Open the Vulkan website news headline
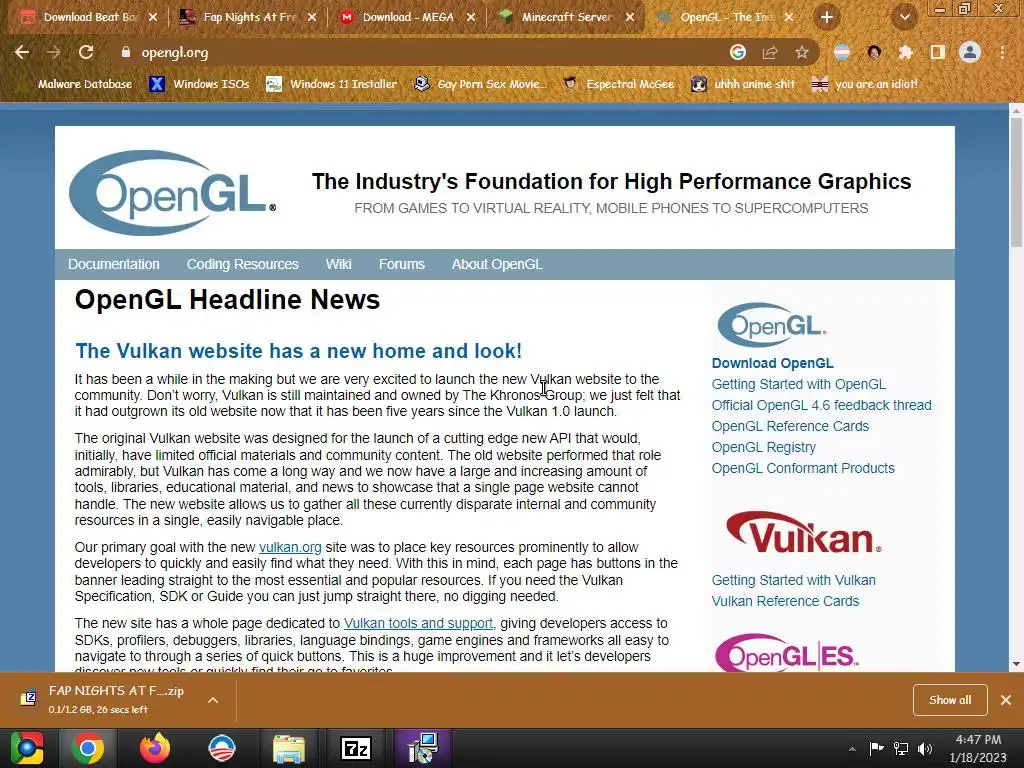 click(298, 351)
